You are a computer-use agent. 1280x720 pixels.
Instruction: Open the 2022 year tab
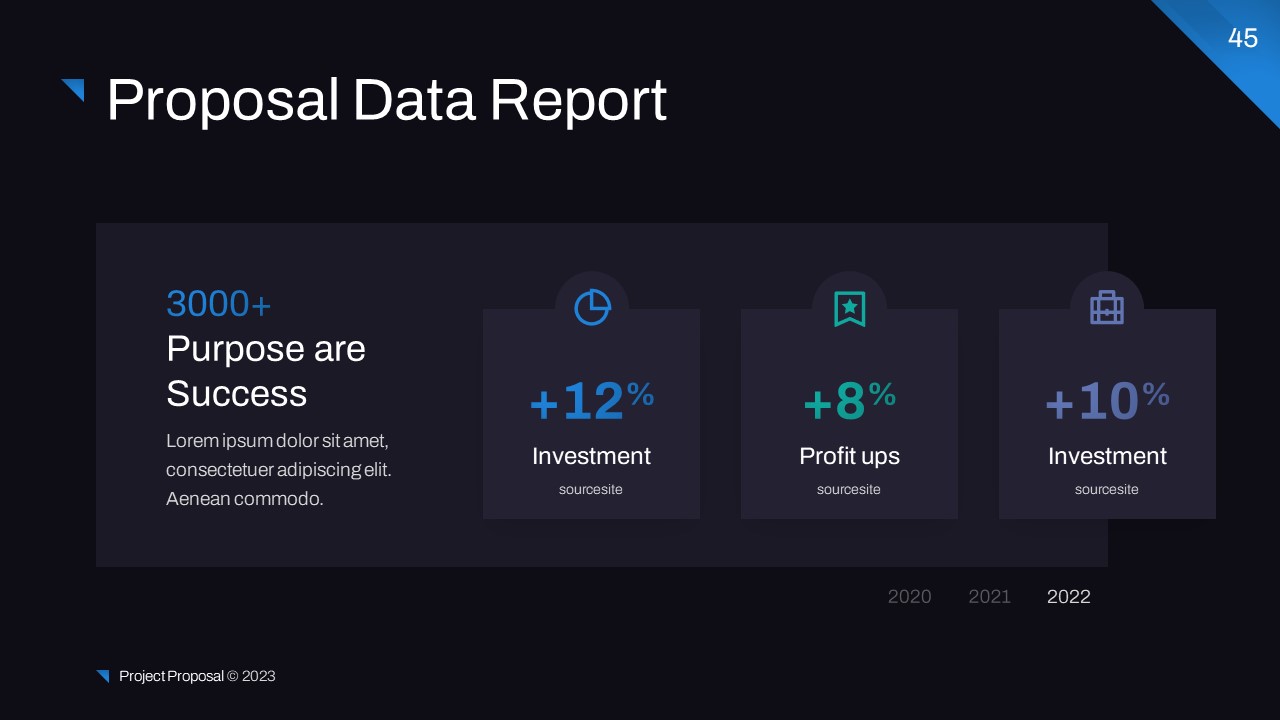coord(1068,597)
